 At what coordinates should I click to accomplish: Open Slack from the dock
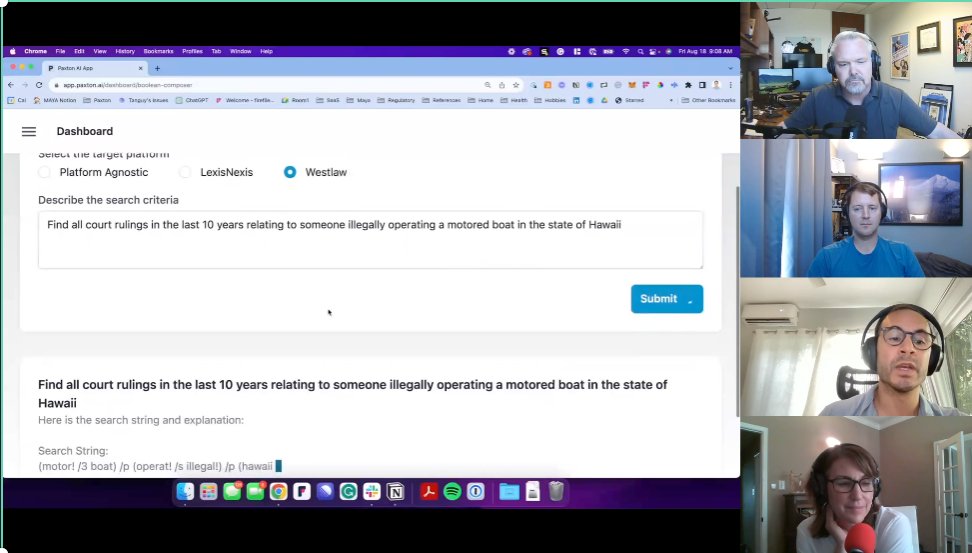(x=372, y=492)
